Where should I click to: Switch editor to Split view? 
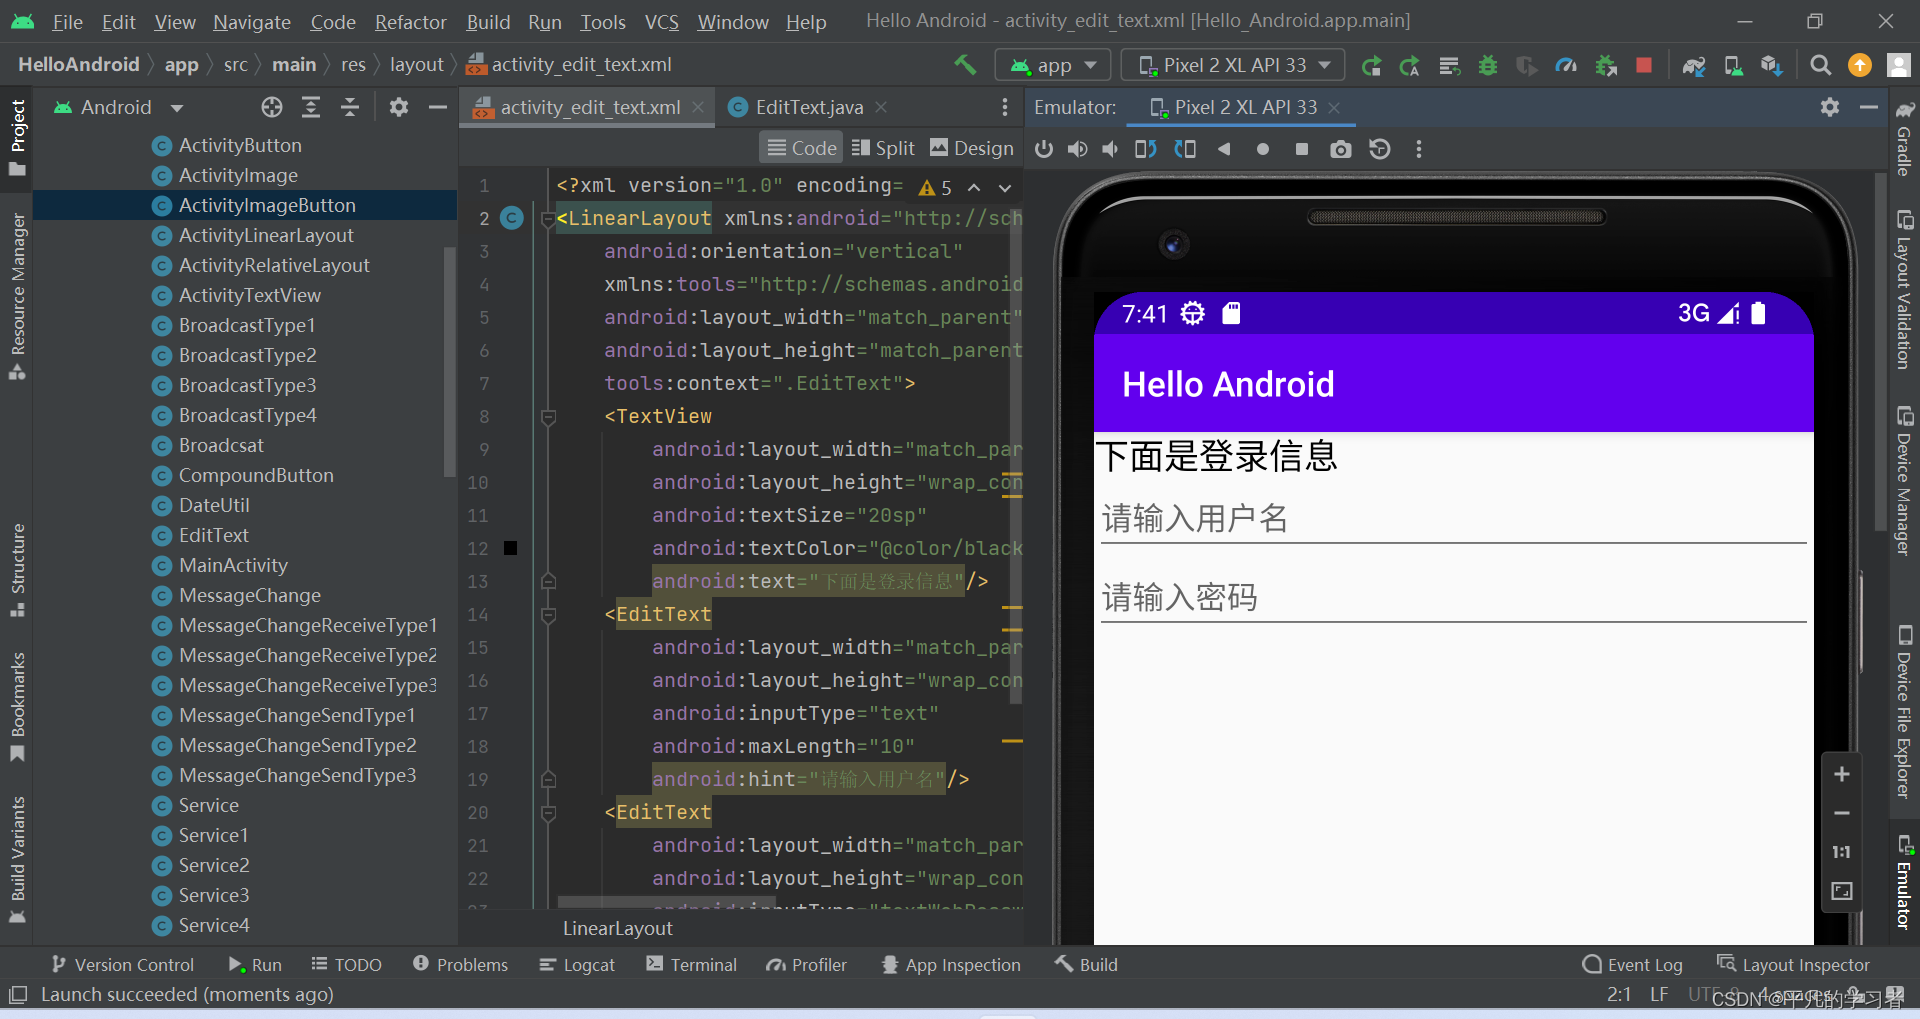883,148
